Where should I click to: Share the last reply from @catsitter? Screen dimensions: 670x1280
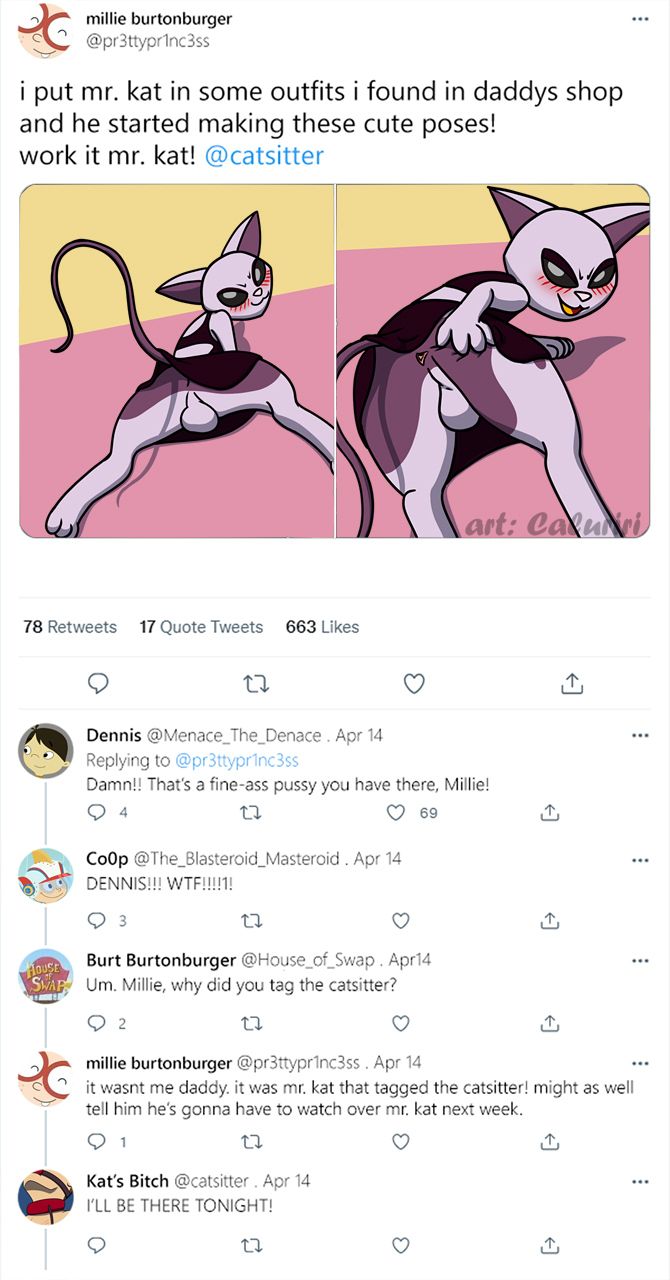tap(549, 1245)
